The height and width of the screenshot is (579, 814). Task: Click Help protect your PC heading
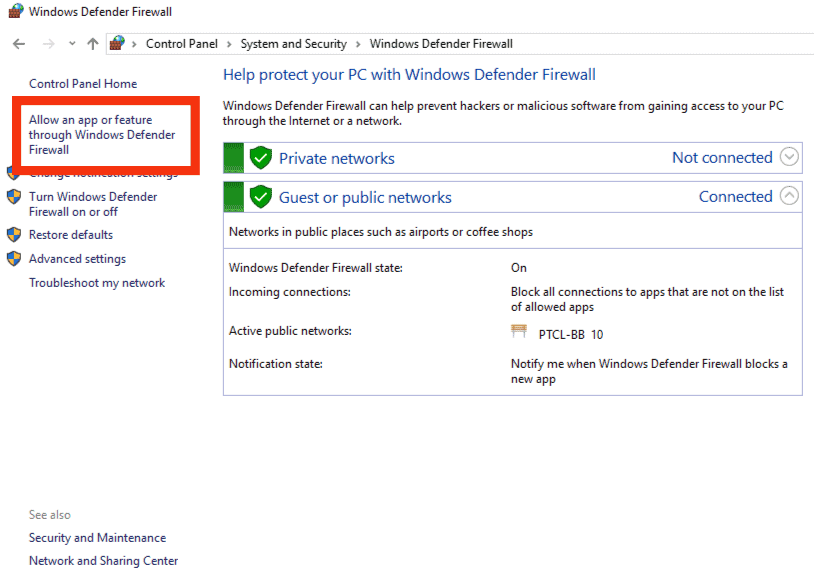pyautogui.click(x=409, y=75)
